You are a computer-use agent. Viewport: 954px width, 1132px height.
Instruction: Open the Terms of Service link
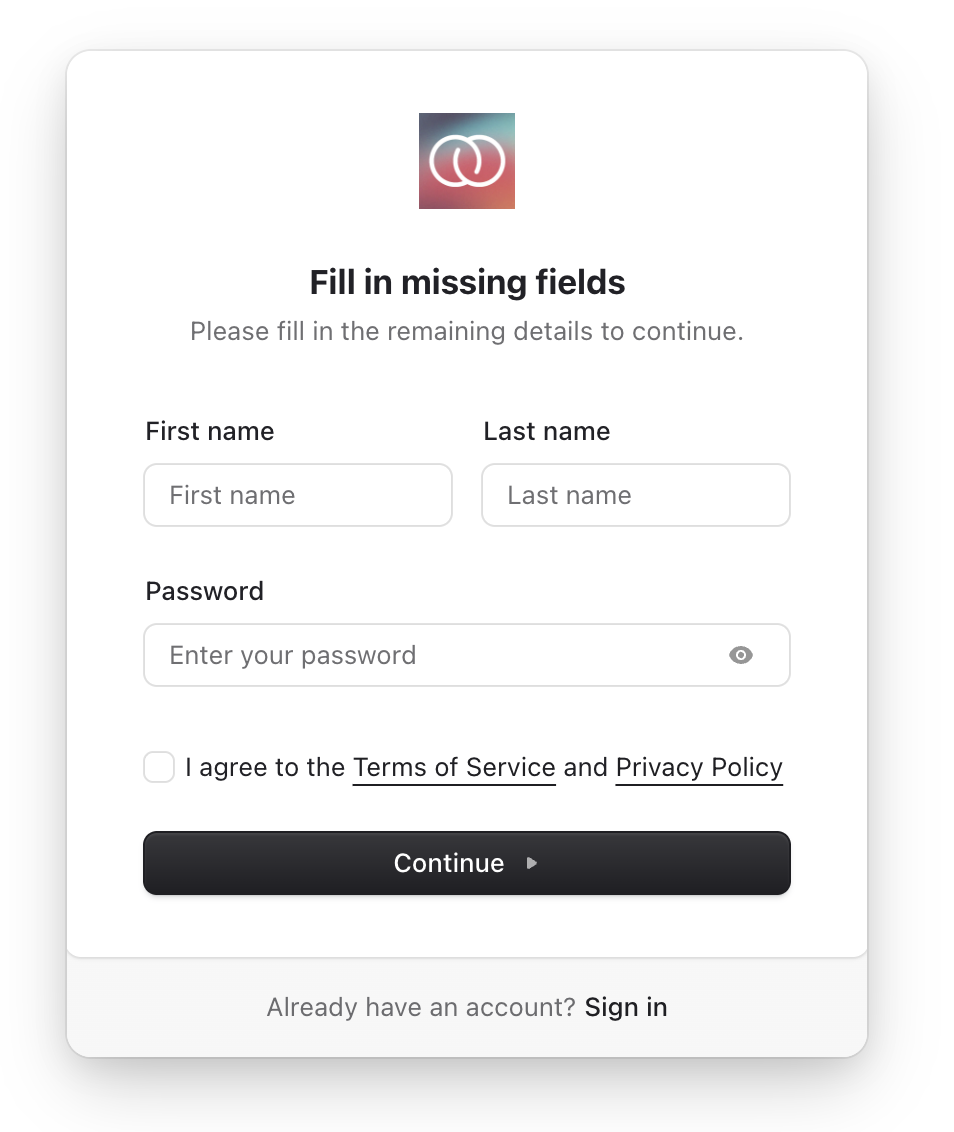coord(454,768)
